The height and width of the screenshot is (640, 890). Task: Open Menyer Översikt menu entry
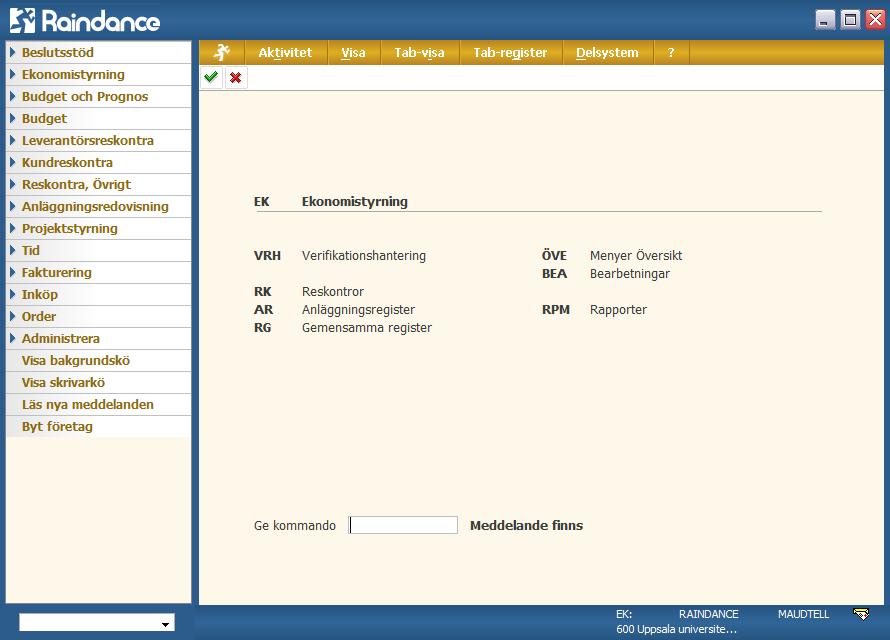tap(636, 255)
